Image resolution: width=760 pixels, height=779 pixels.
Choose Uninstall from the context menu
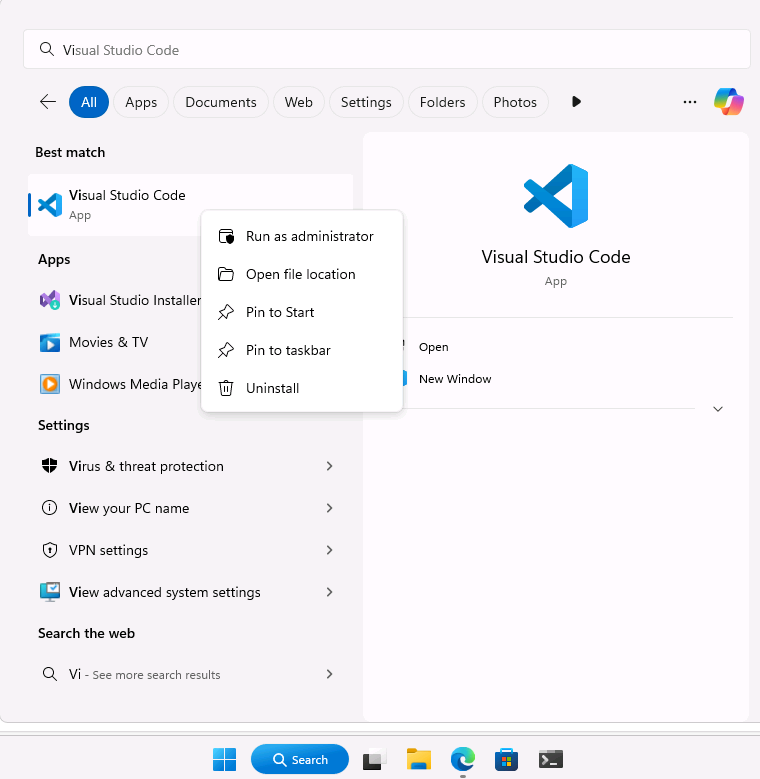[x=302, y=388]
